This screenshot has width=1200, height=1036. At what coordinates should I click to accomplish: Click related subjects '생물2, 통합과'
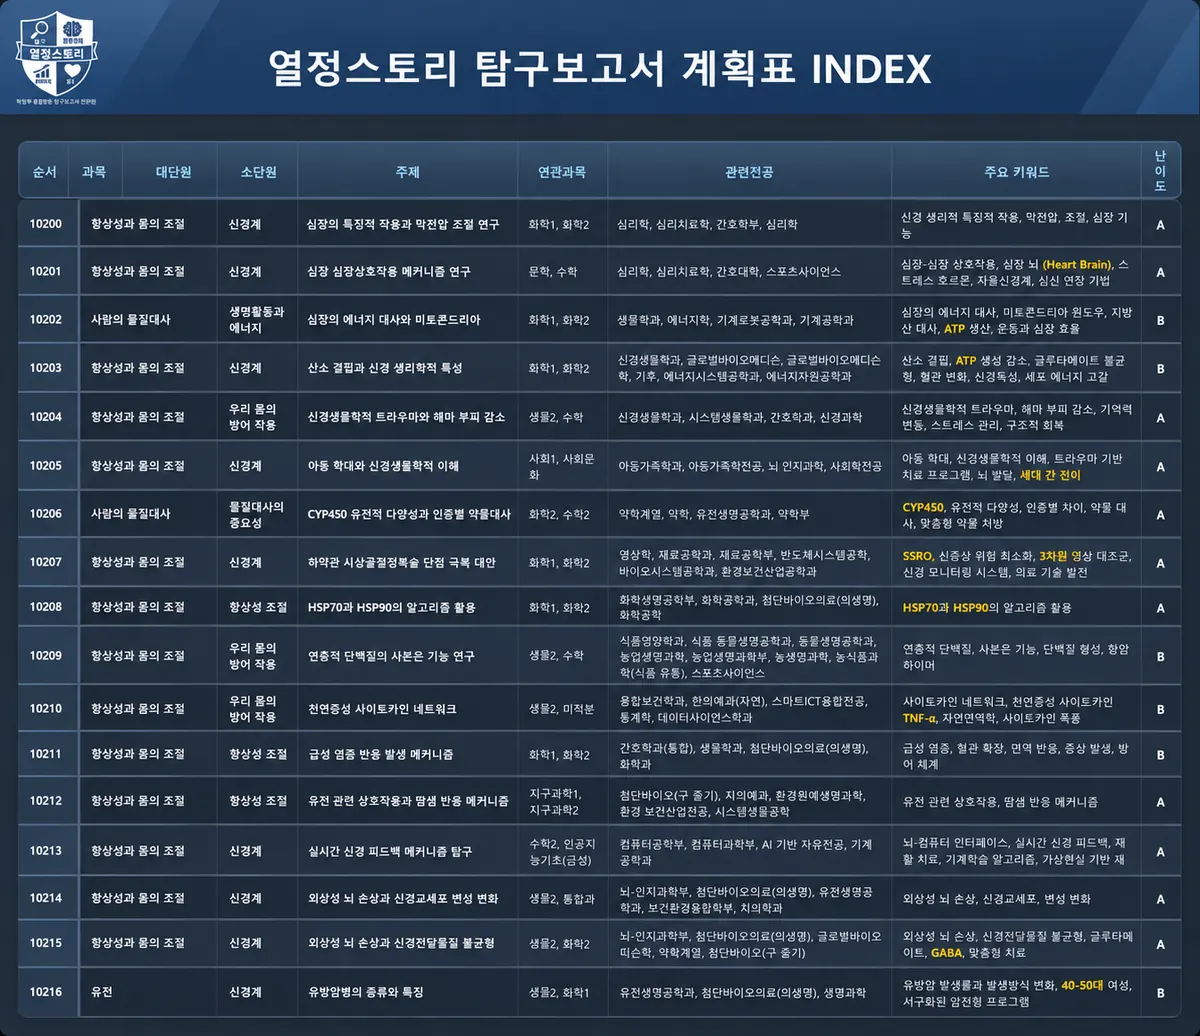coord(561,899)
